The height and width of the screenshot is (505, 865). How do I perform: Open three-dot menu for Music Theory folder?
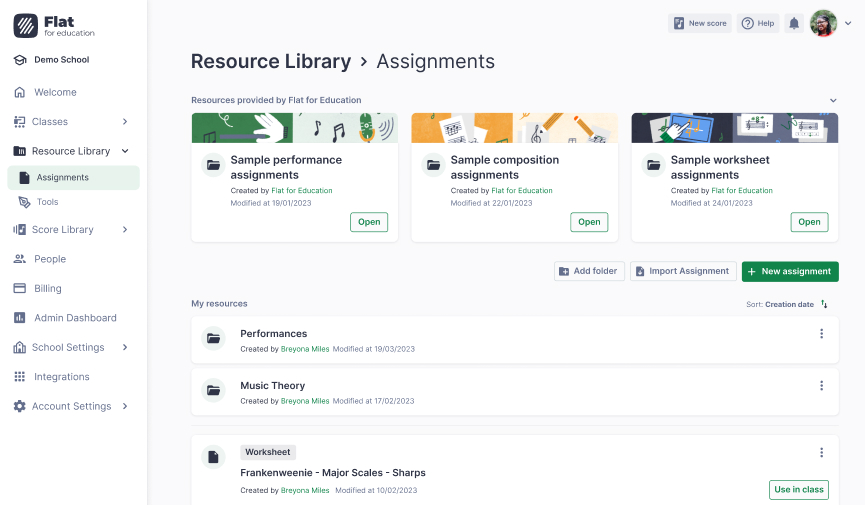click(821, 386)
